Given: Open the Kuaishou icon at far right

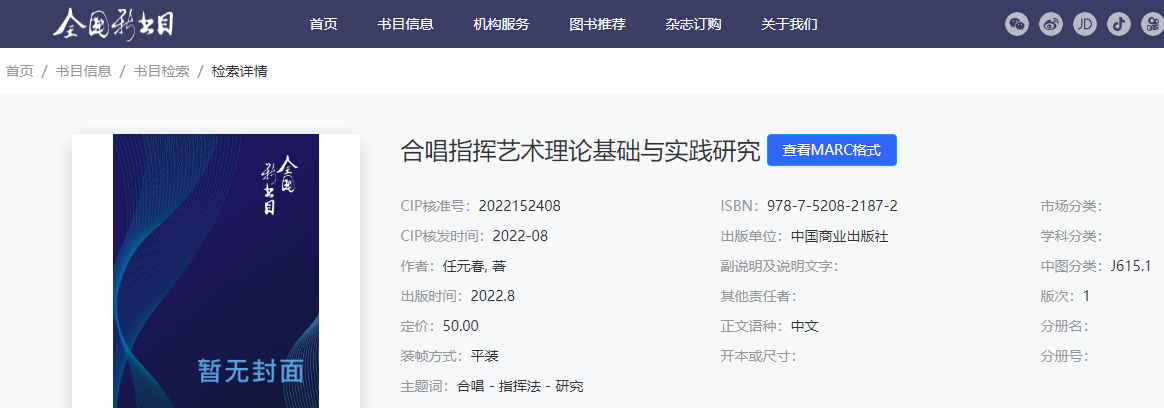Looking at the screenshot, I should point(1151,24).
